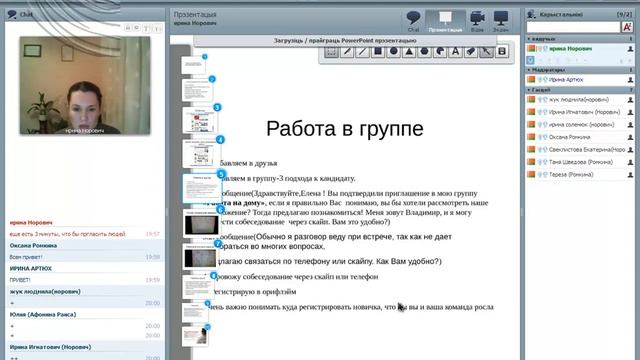This screenshot has width=640, height=360.
Task: Switch to the Chat tab with speech bubble
Action: click(413, 21)
